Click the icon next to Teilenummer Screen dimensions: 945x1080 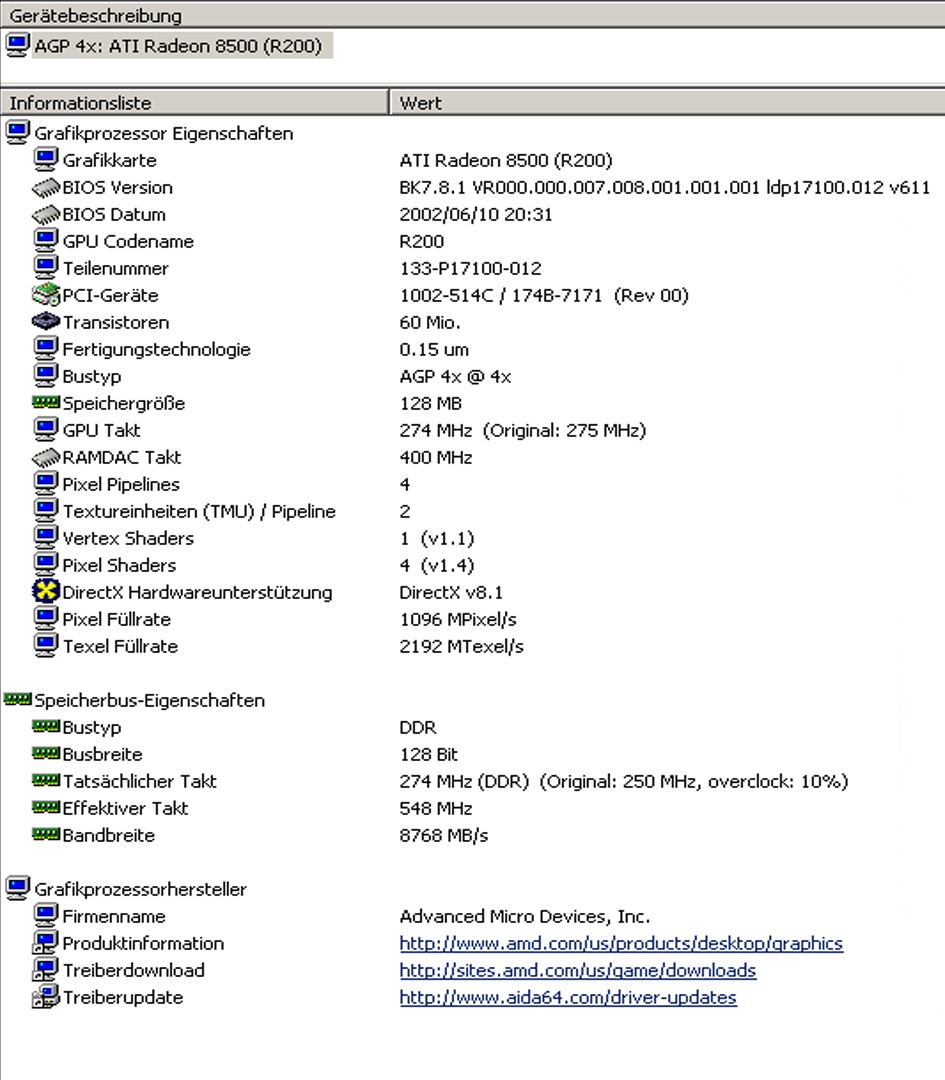[45, 268]
